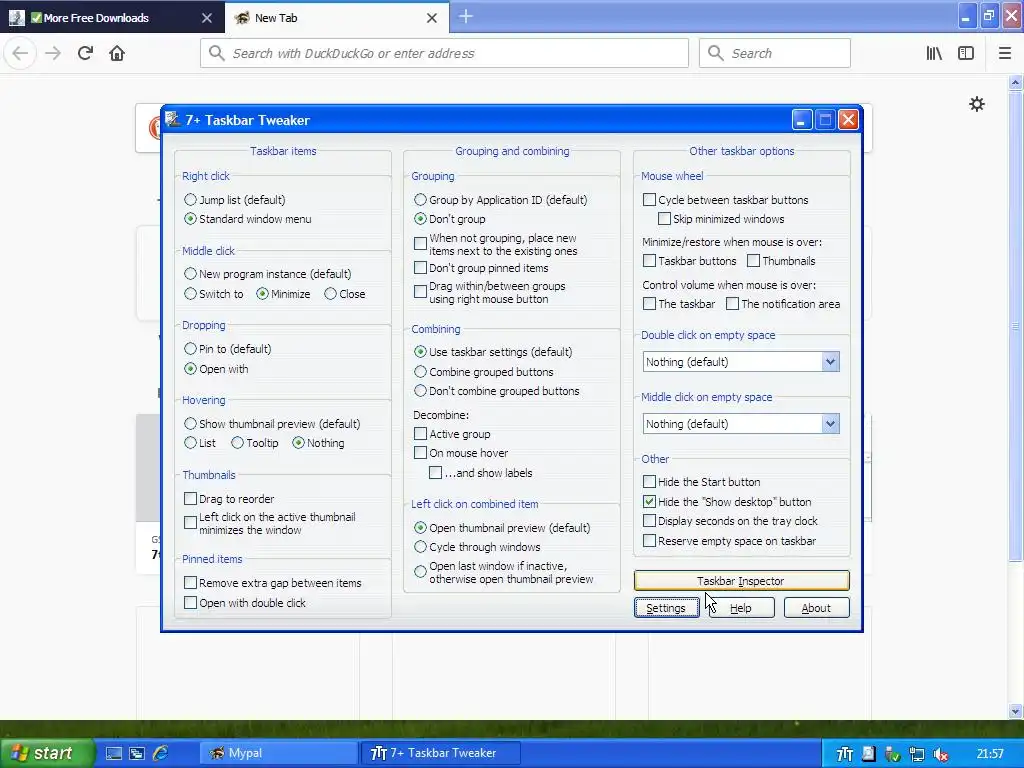Click Show Desktop quick launch icon

[114, 753]
